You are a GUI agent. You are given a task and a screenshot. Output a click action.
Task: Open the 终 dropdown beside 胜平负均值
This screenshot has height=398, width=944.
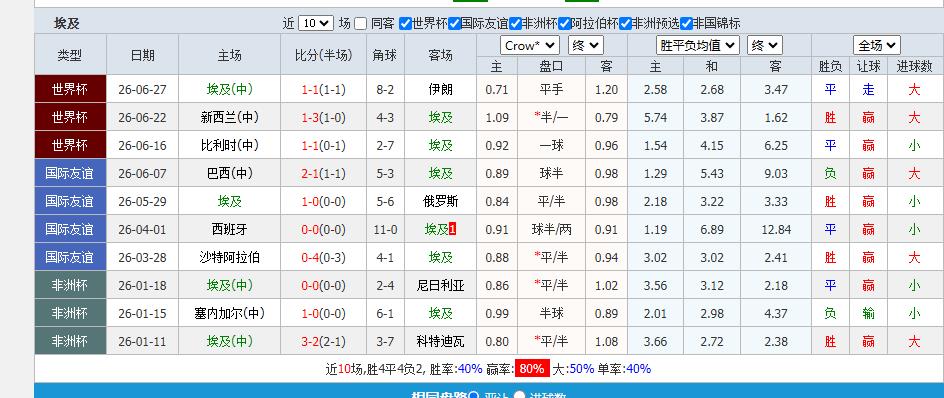pyautogui.click(x=765, y=45)
